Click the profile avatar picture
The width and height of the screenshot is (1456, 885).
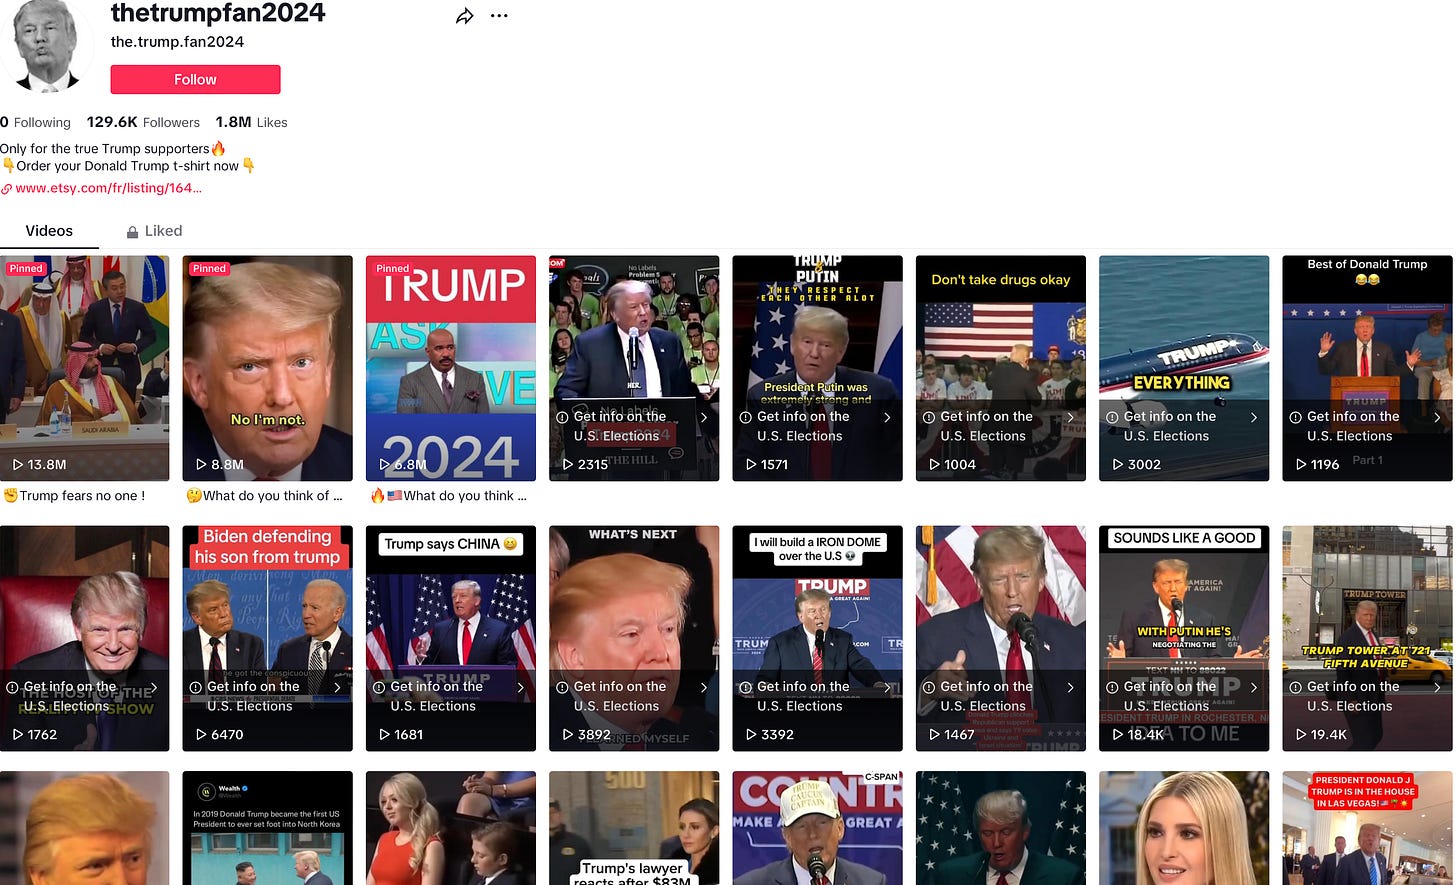(45, 45)
